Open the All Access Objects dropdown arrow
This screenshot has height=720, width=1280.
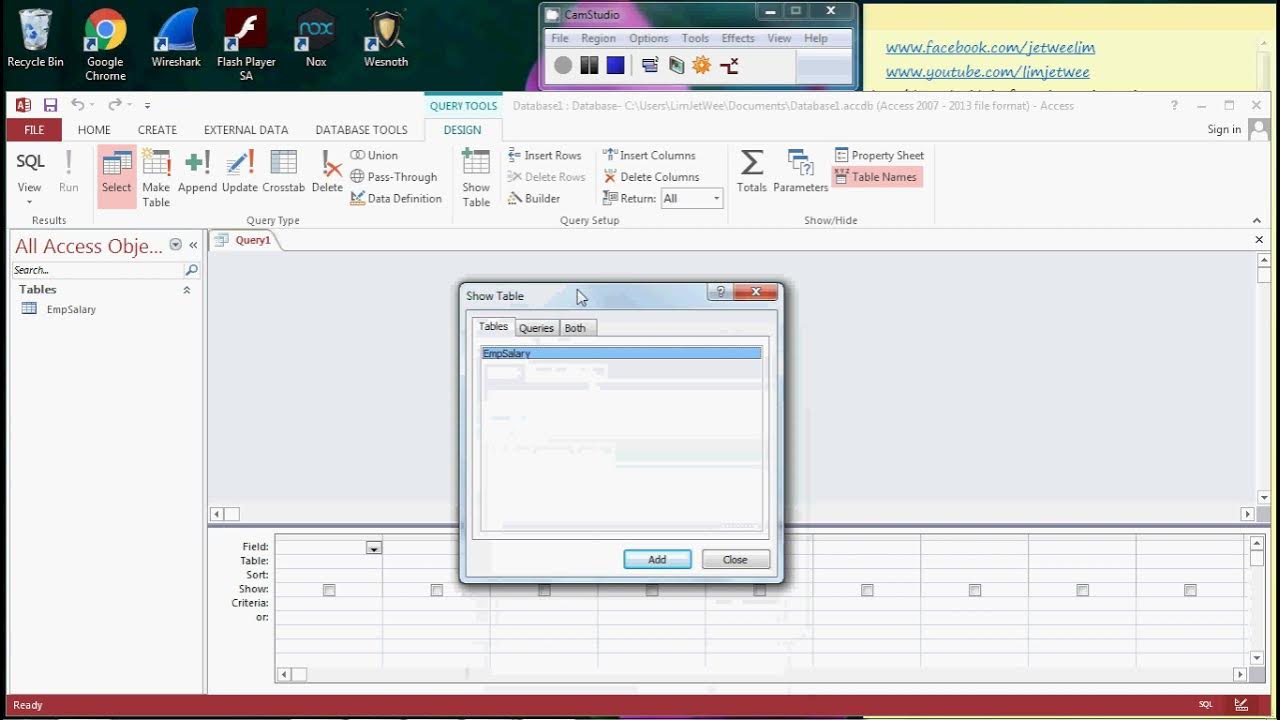click(176, 245)
